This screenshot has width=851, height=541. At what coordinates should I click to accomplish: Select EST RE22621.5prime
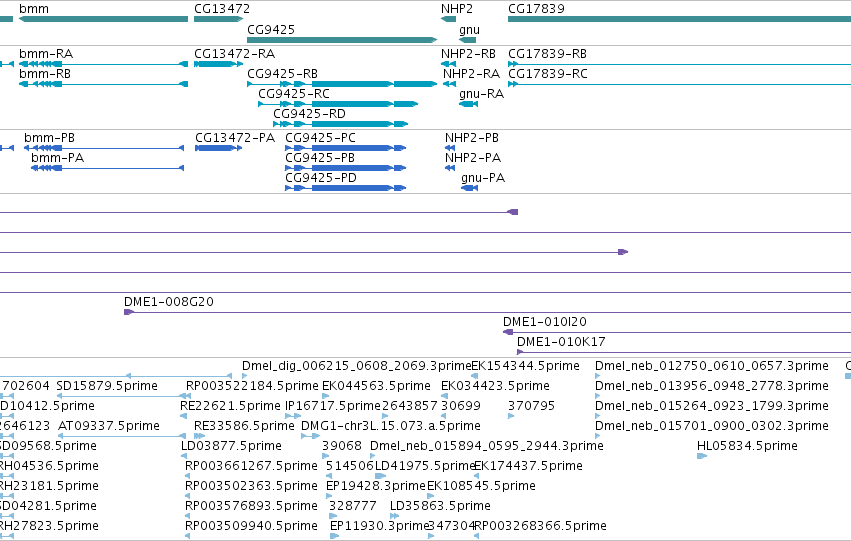231,406
